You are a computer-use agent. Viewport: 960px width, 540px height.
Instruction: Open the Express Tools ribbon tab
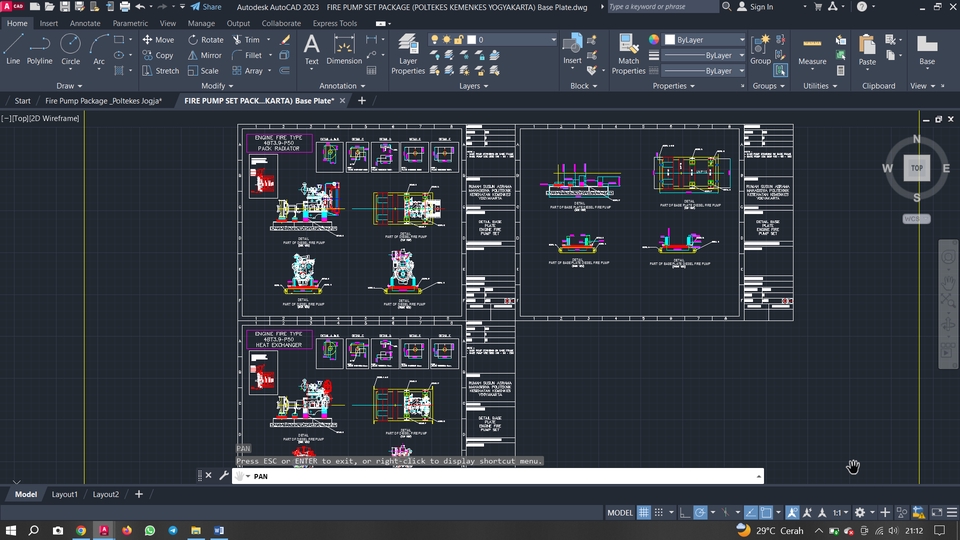pos(334,23)
